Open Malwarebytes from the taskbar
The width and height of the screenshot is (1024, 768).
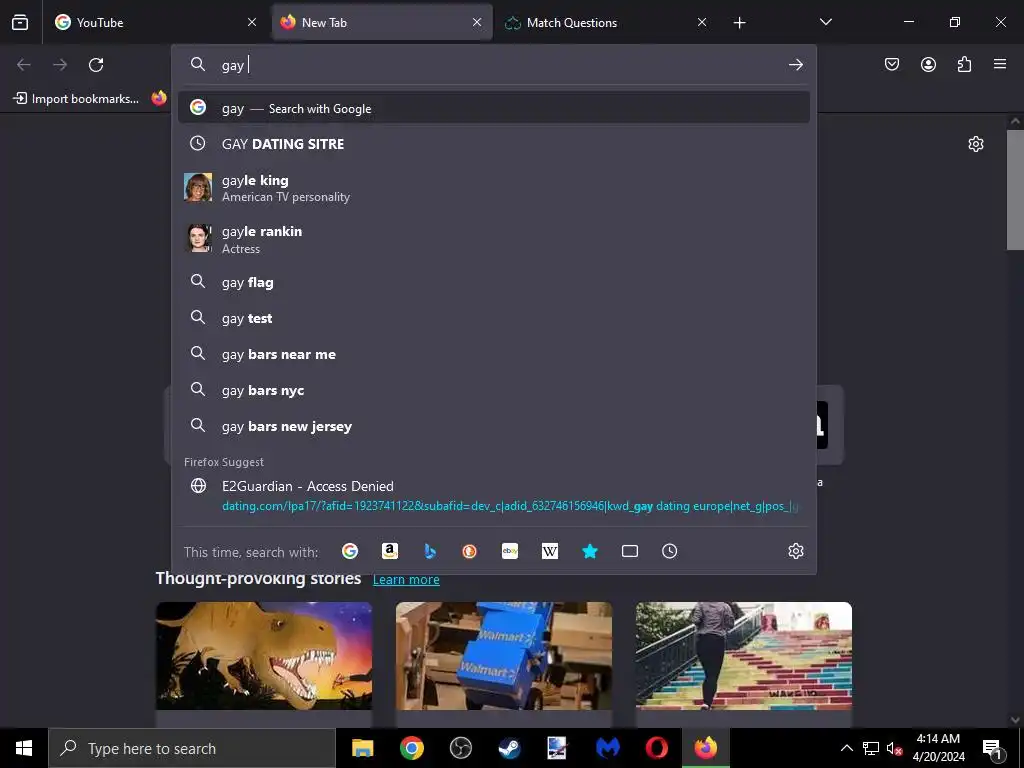(x=607, y=748)
